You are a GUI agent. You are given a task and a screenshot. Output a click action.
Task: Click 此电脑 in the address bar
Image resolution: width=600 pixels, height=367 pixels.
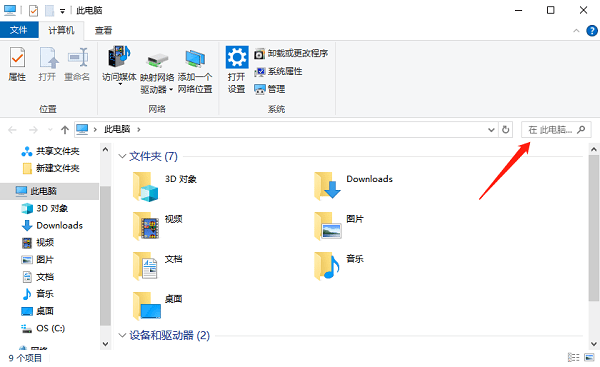pos(117,129)
